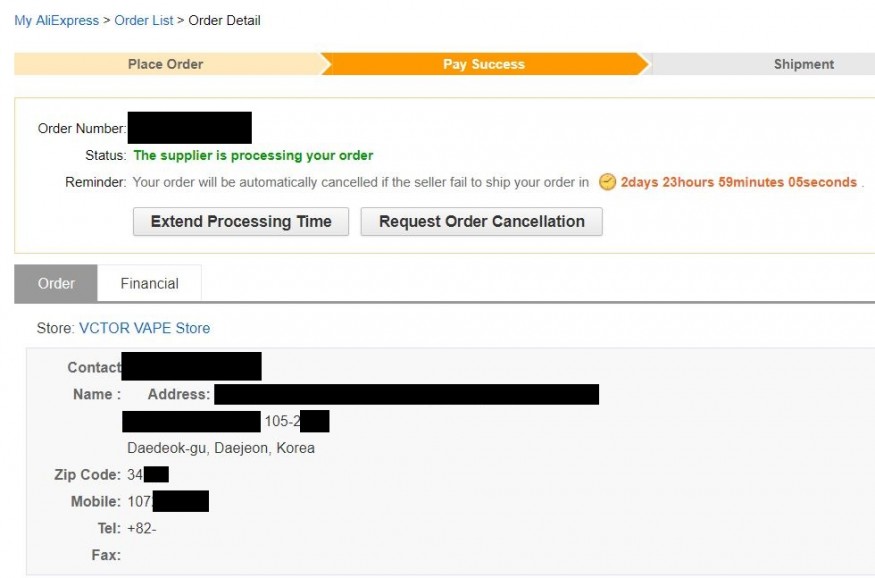Click the remaining time countdown text
875x578 pixels.
738,182
